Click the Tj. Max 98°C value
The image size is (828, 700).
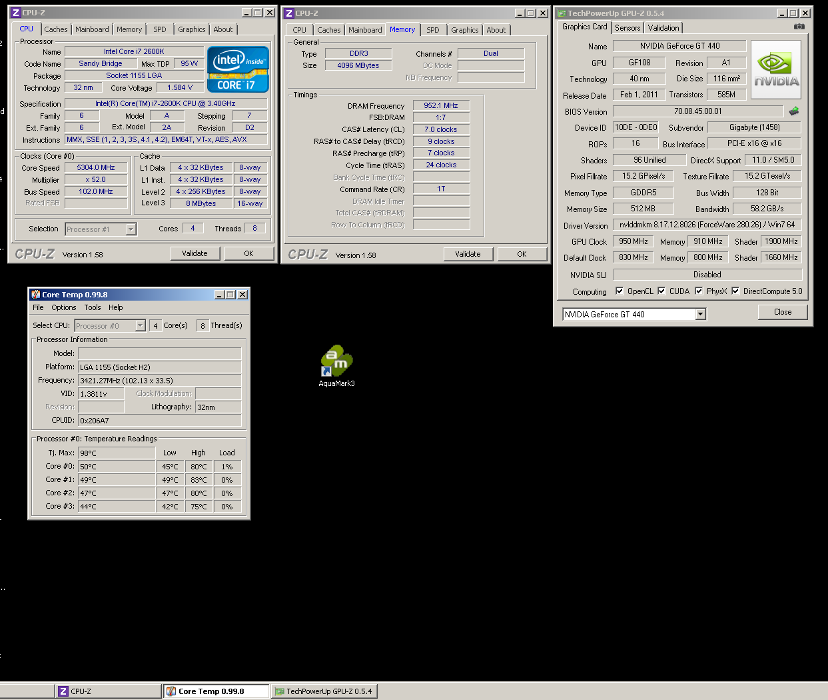(116, 453)
